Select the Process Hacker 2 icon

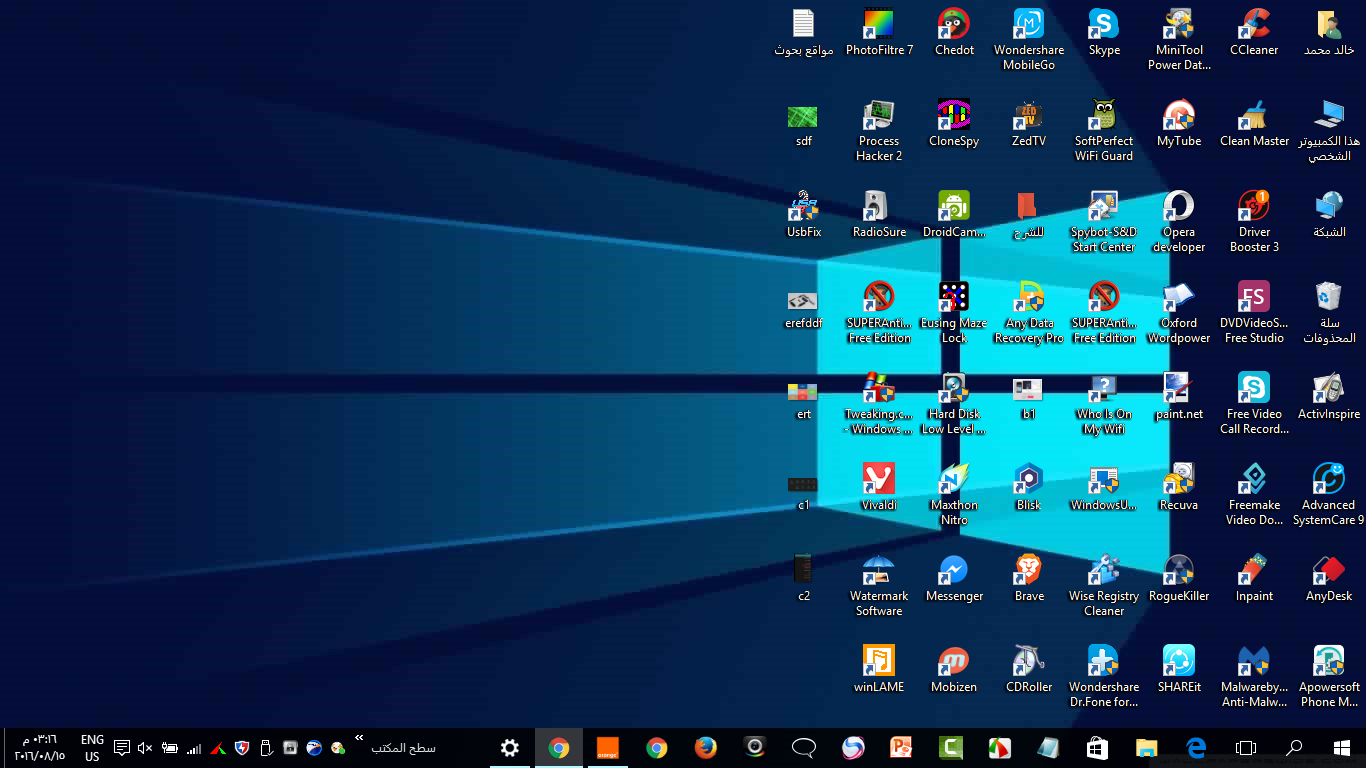pos(879,131)
